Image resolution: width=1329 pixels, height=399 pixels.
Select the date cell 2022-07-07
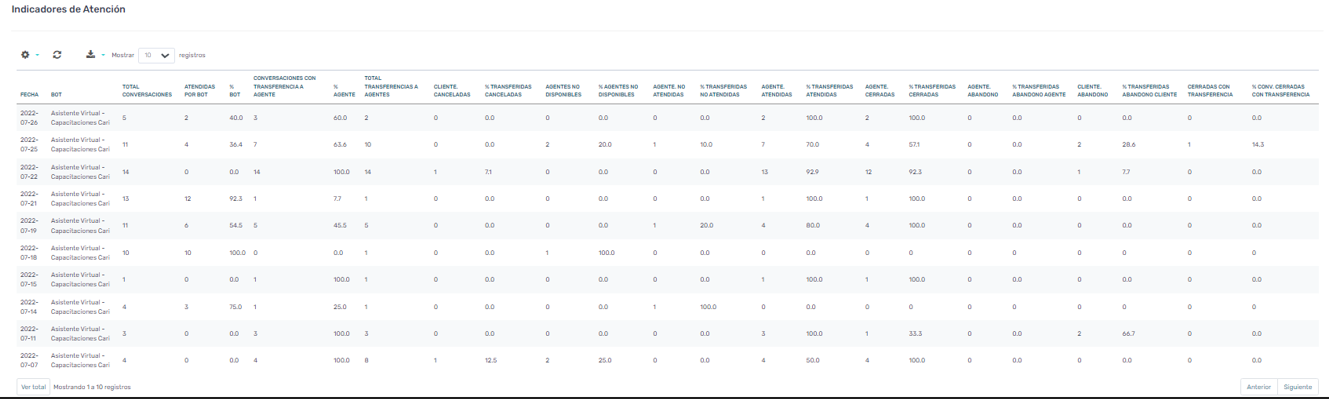29,360
